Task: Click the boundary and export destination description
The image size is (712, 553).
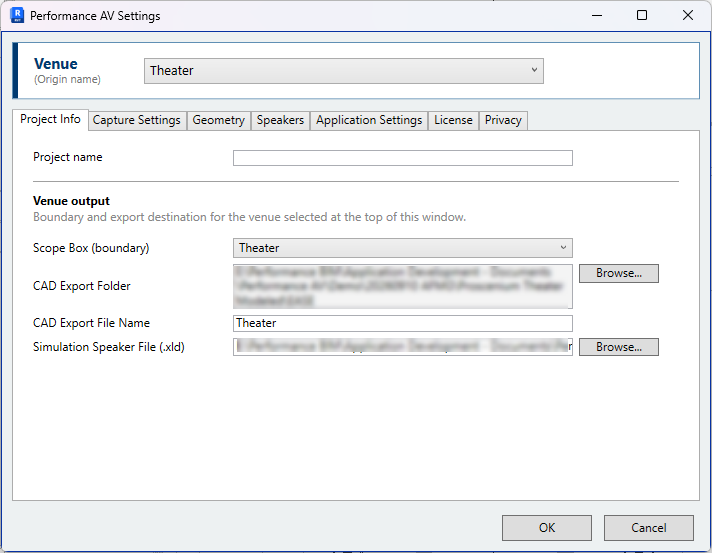Action: (249, 217)
